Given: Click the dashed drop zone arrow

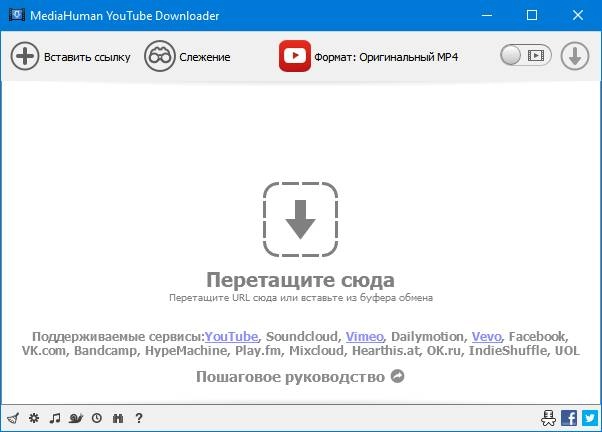Looking at the screenshot, I should point(300,219).
